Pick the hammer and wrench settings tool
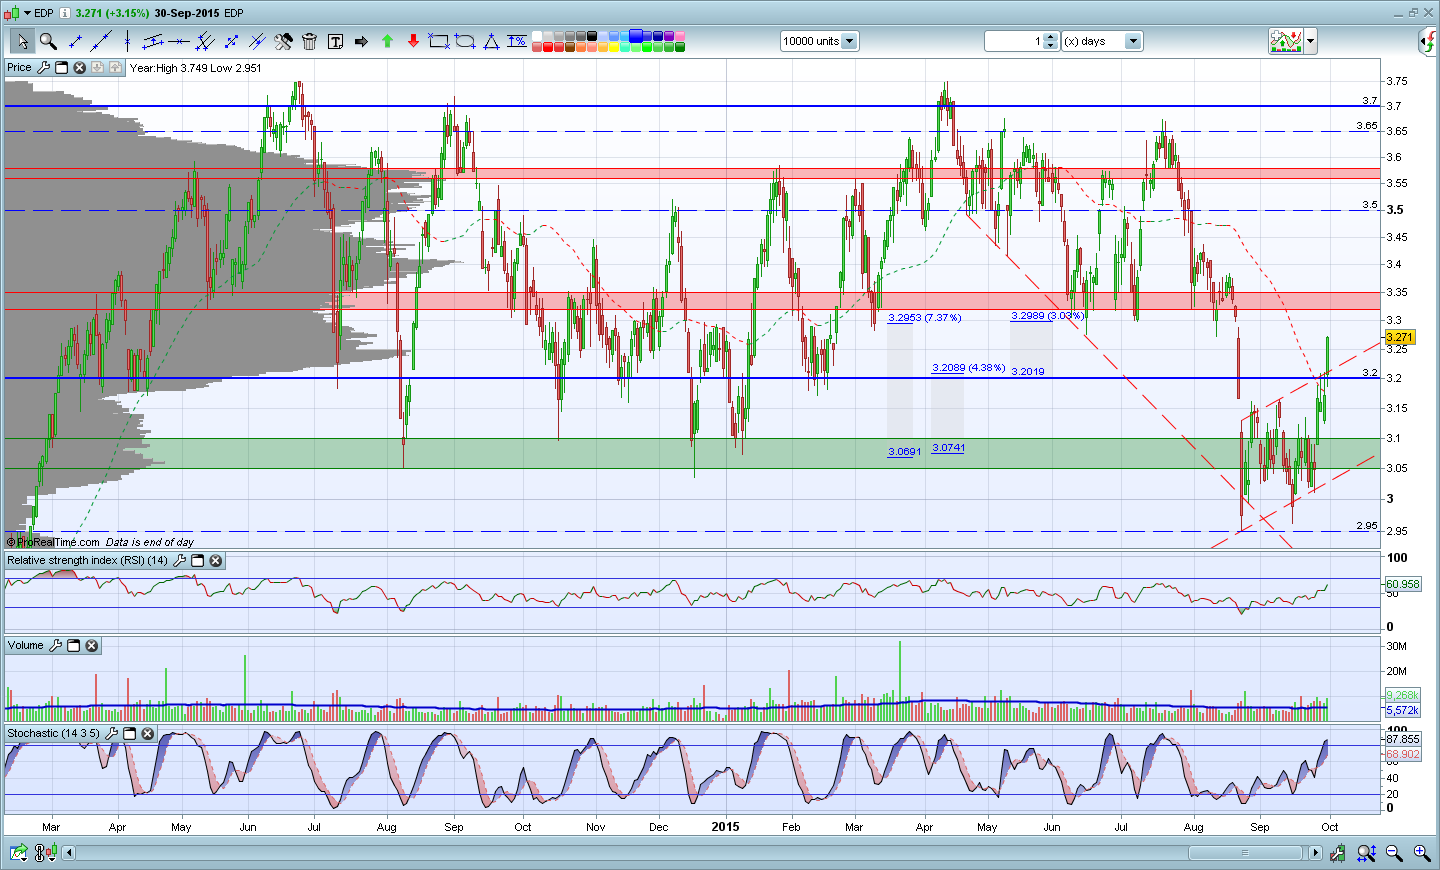Screen dimensions: 1440x870 point(283,41)
